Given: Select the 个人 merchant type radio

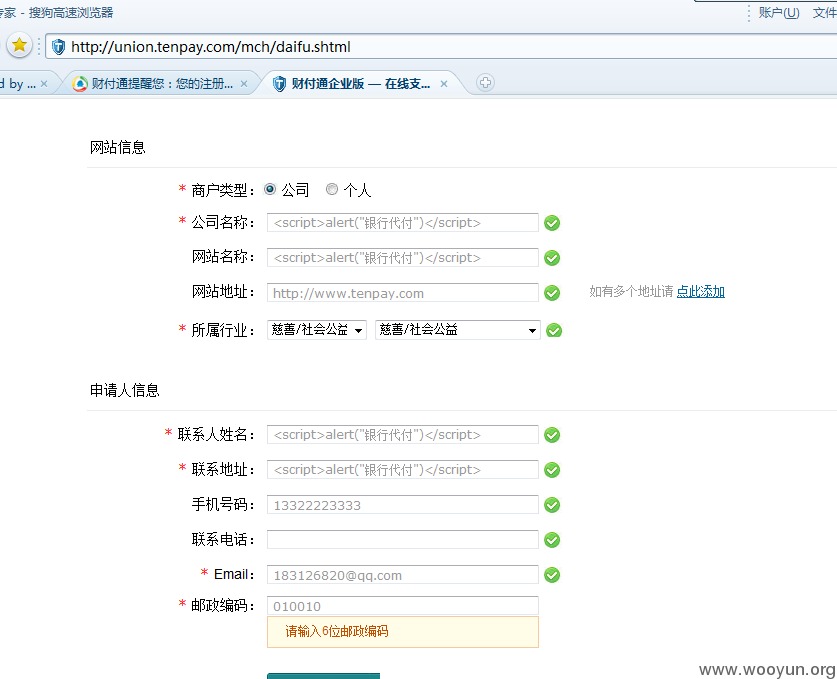Looking at the screenshot, I should click(332, 189).
